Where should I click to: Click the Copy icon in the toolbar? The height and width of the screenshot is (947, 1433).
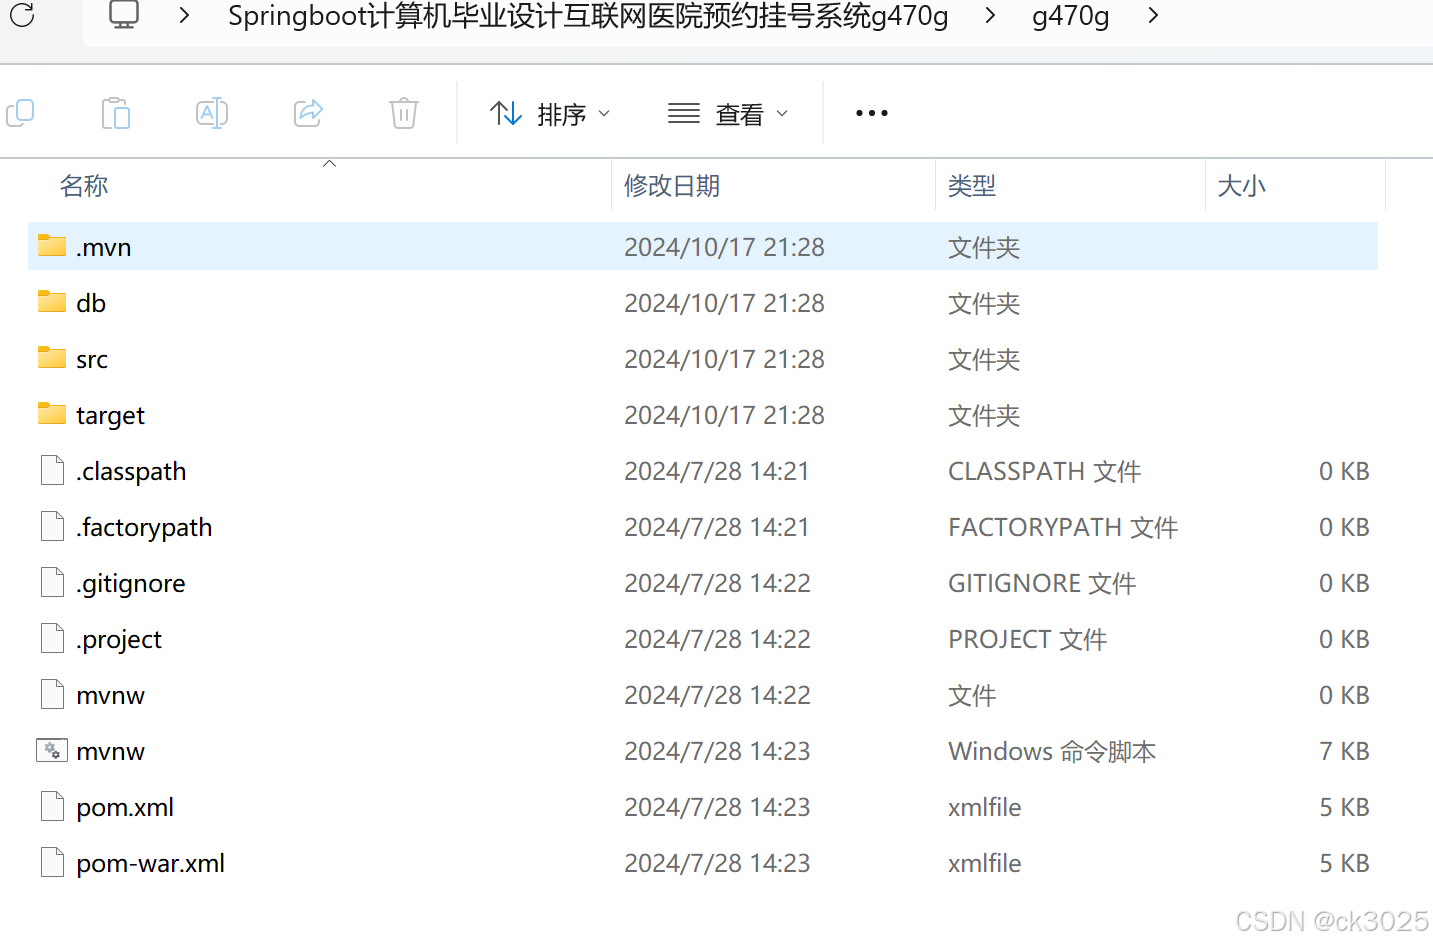20,113
